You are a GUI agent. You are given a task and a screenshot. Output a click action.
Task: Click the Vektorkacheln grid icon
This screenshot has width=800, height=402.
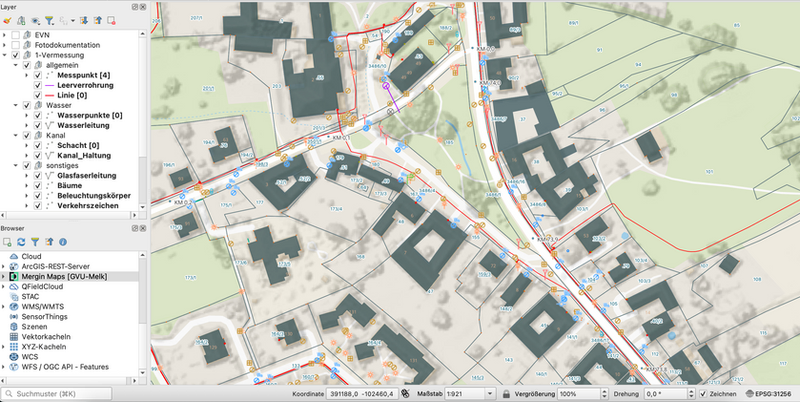[x=14, y=337]
